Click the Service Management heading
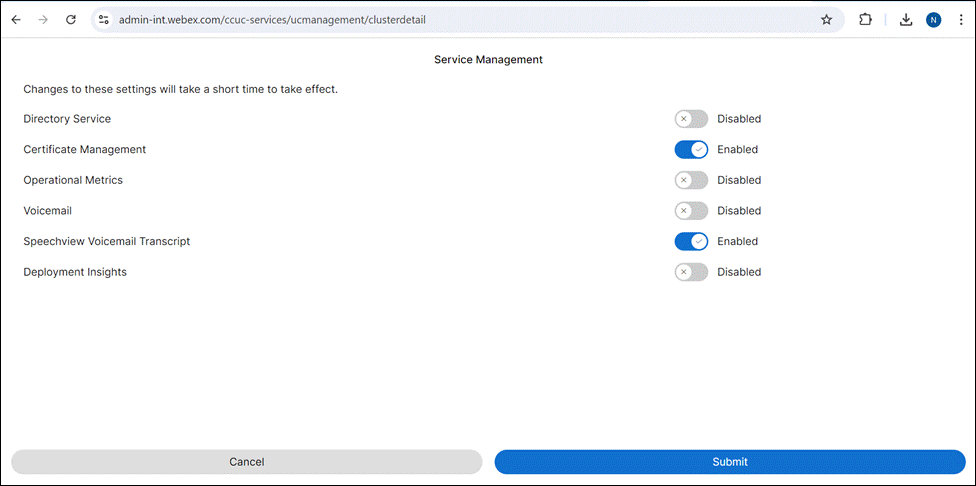 488,60
